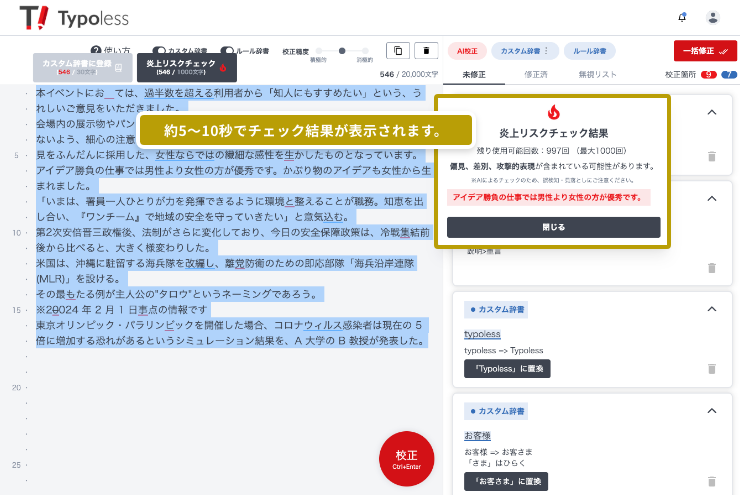The height and width of the screenshot is (495, 740).
Task: Open the 使い方 help guide
Action: (110, 50)
